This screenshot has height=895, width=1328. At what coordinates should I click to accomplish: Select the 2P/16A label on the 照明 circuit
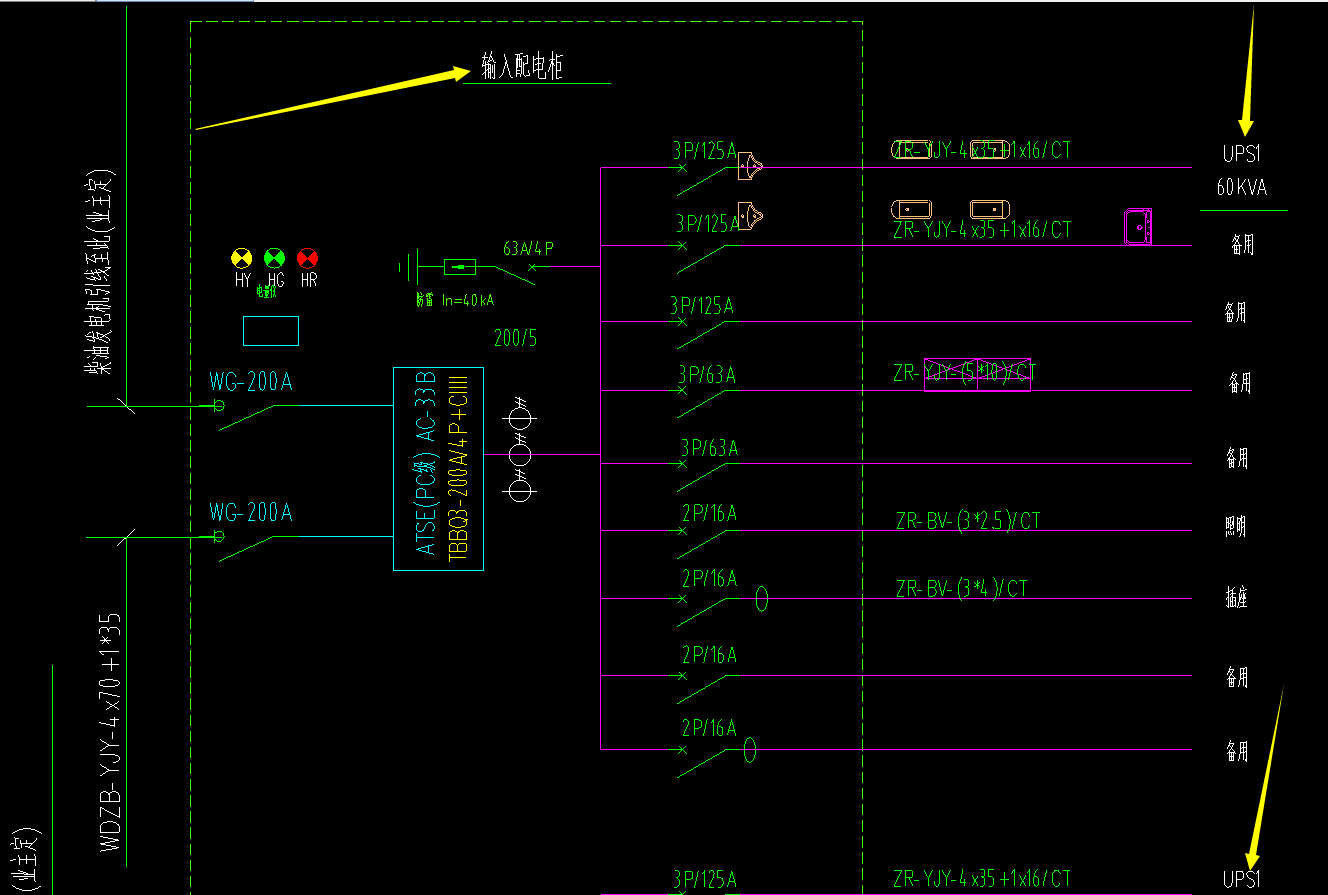click(709, 513)
